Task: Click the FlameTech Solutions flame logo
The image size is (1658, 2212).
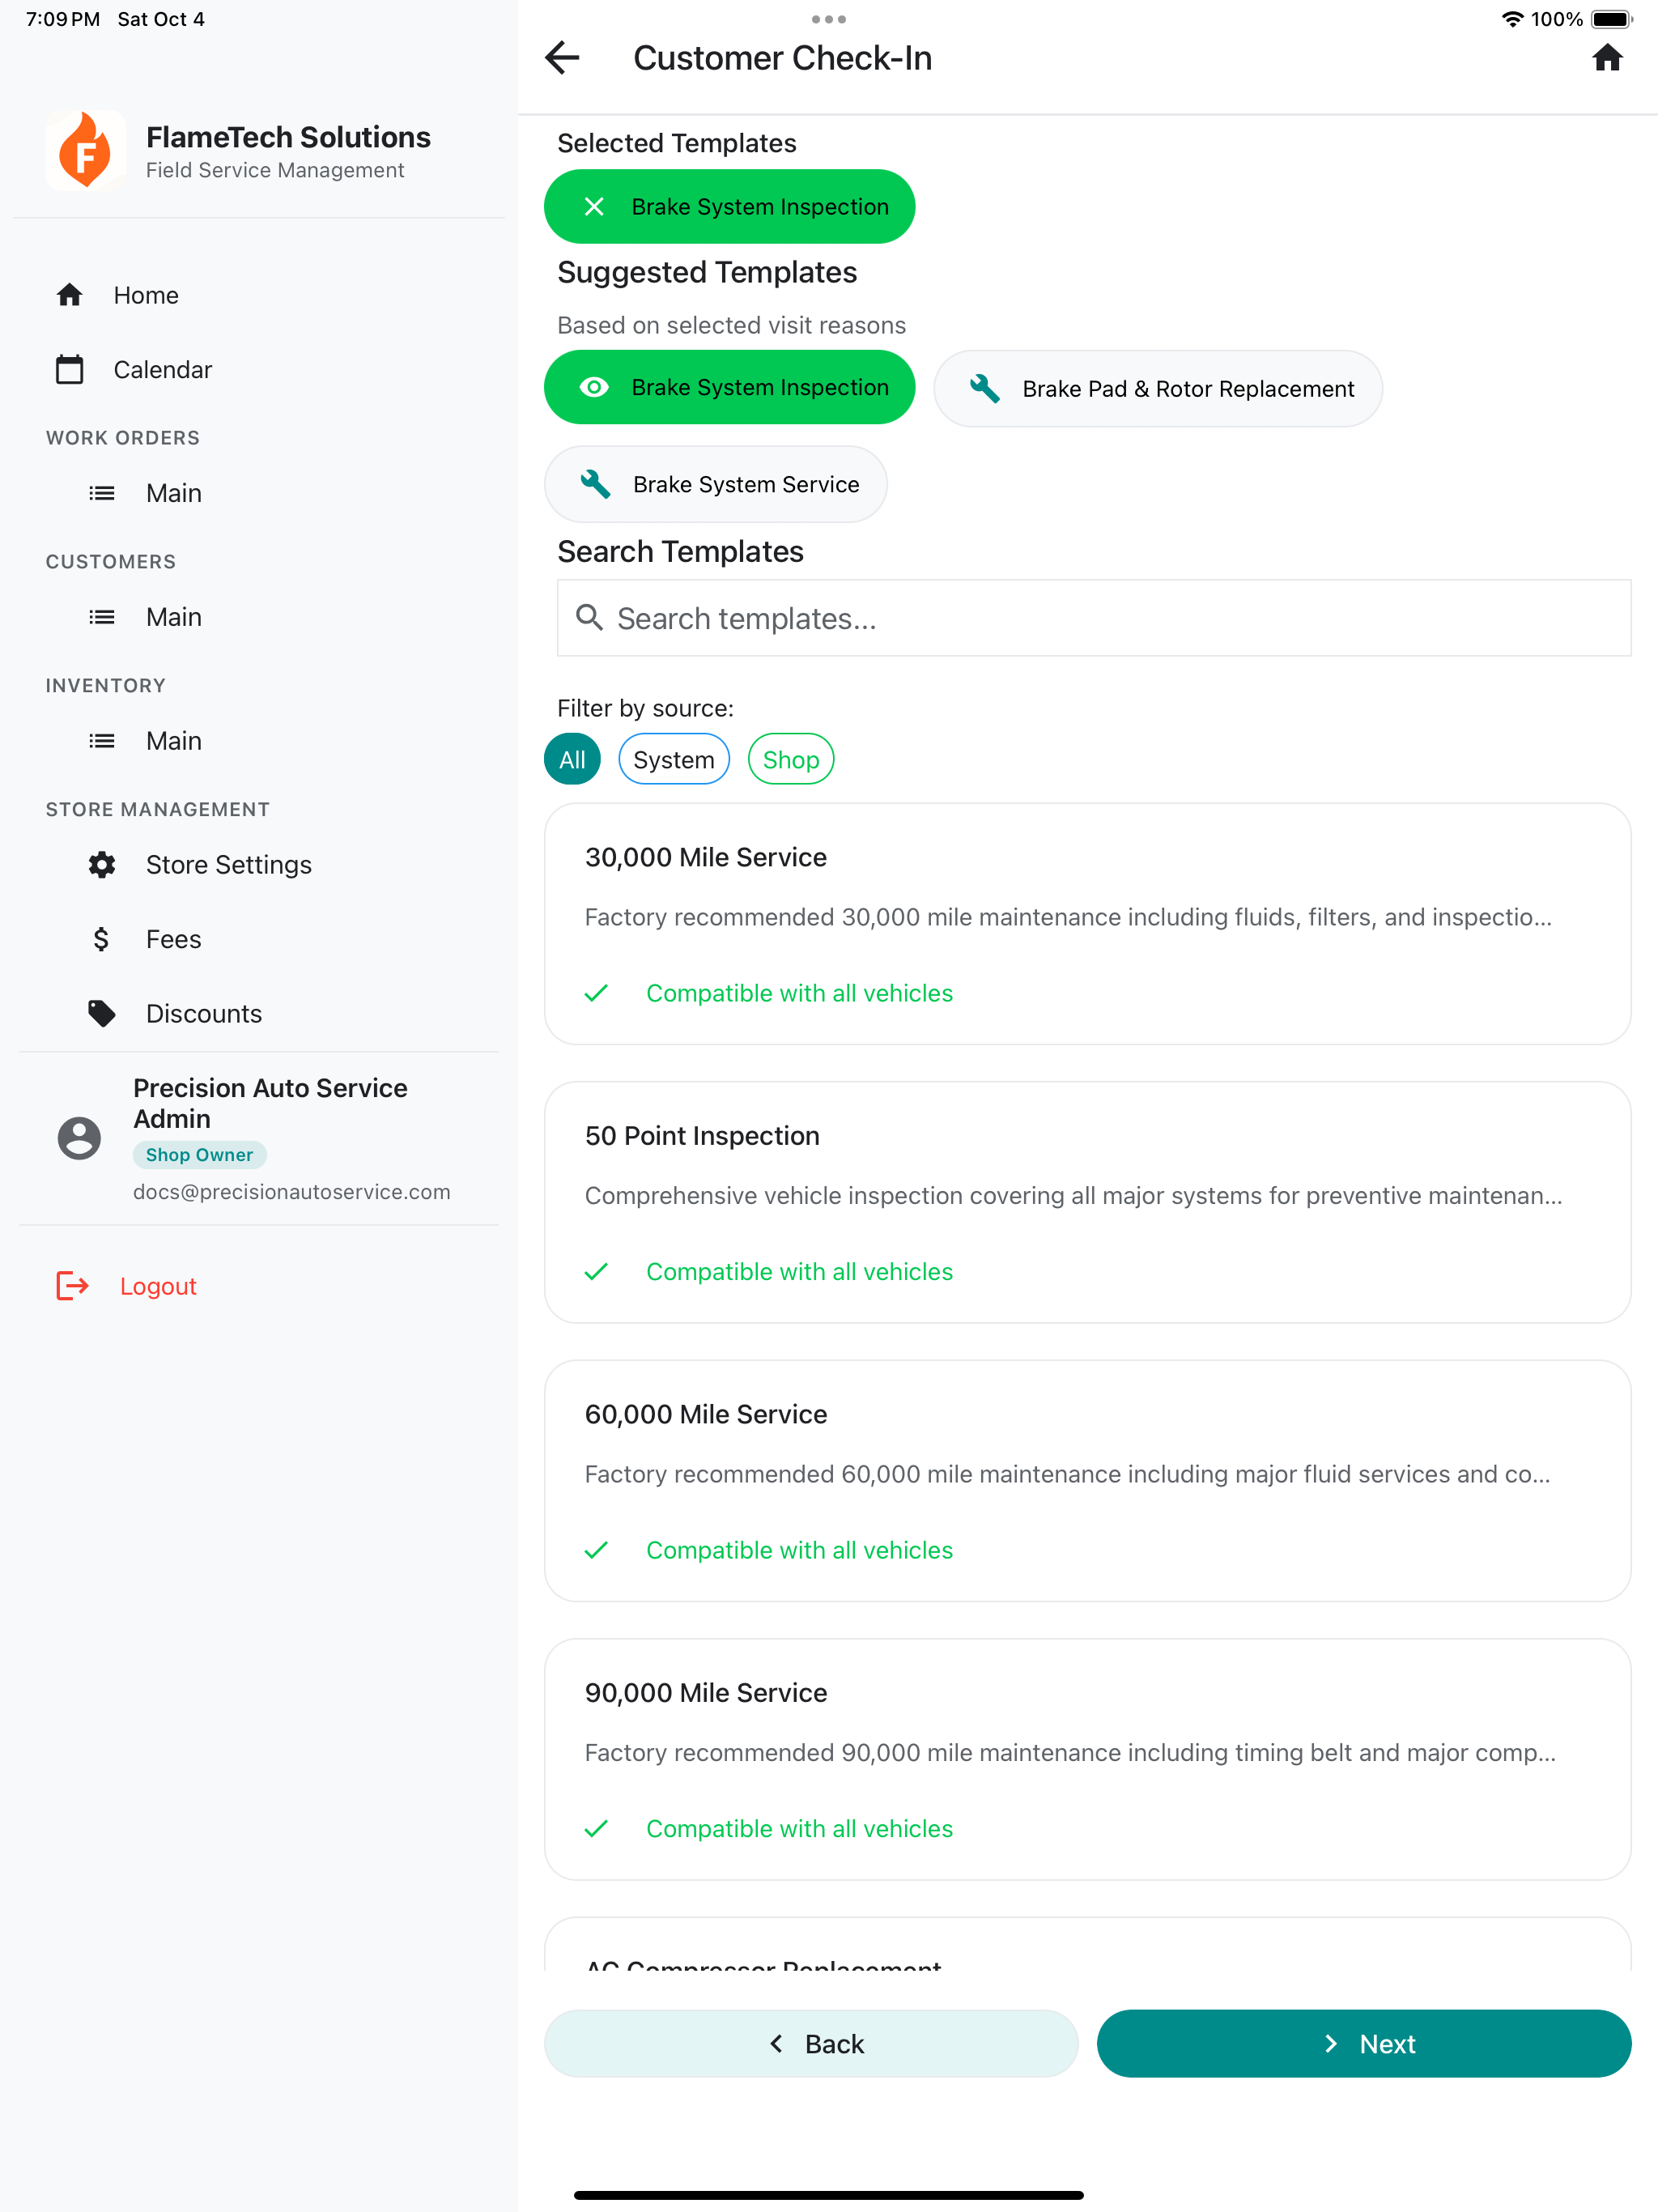Action: (86, 151)
